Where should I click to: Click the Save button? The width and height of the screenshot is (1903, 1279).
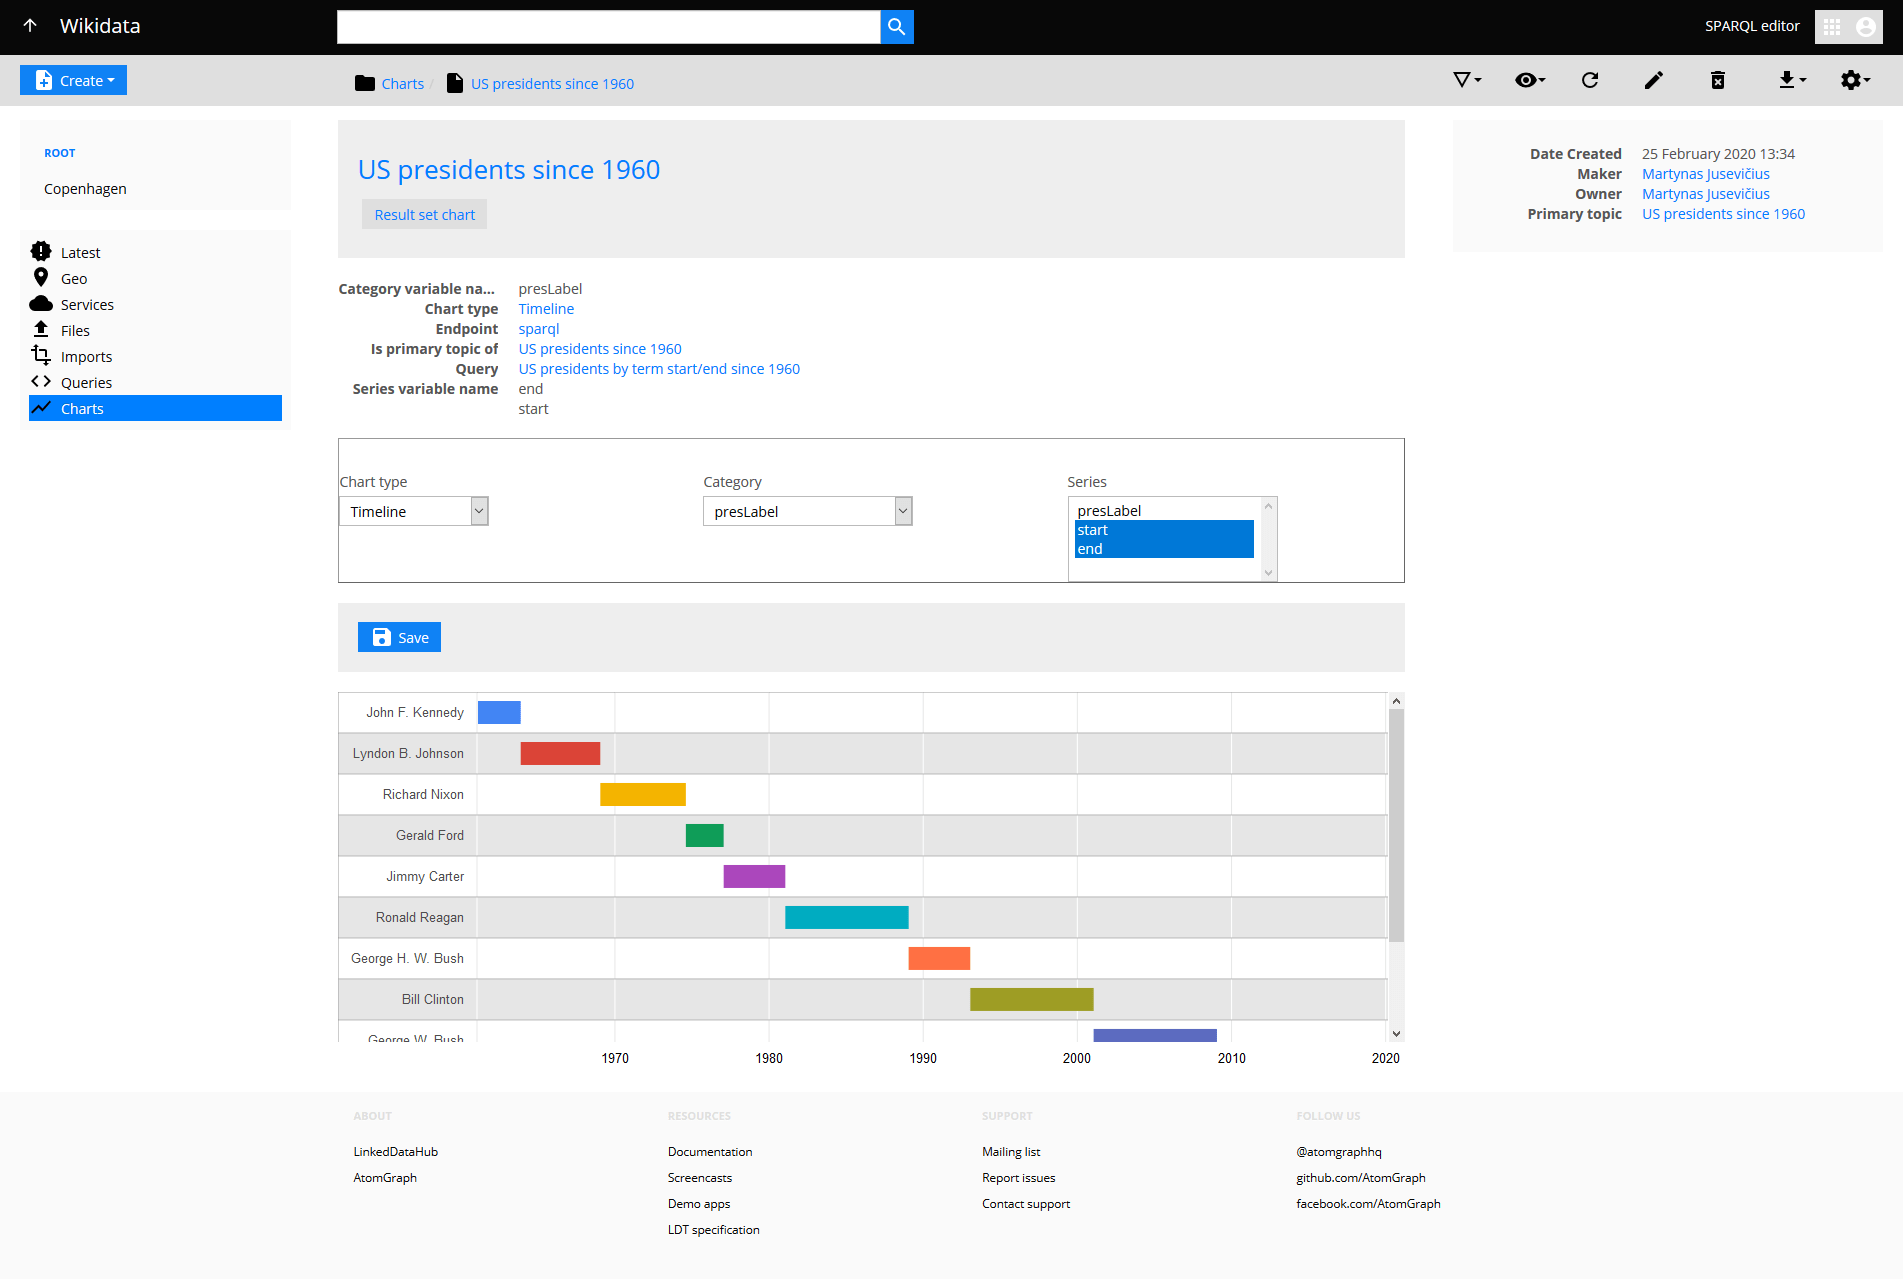point(399,637)
